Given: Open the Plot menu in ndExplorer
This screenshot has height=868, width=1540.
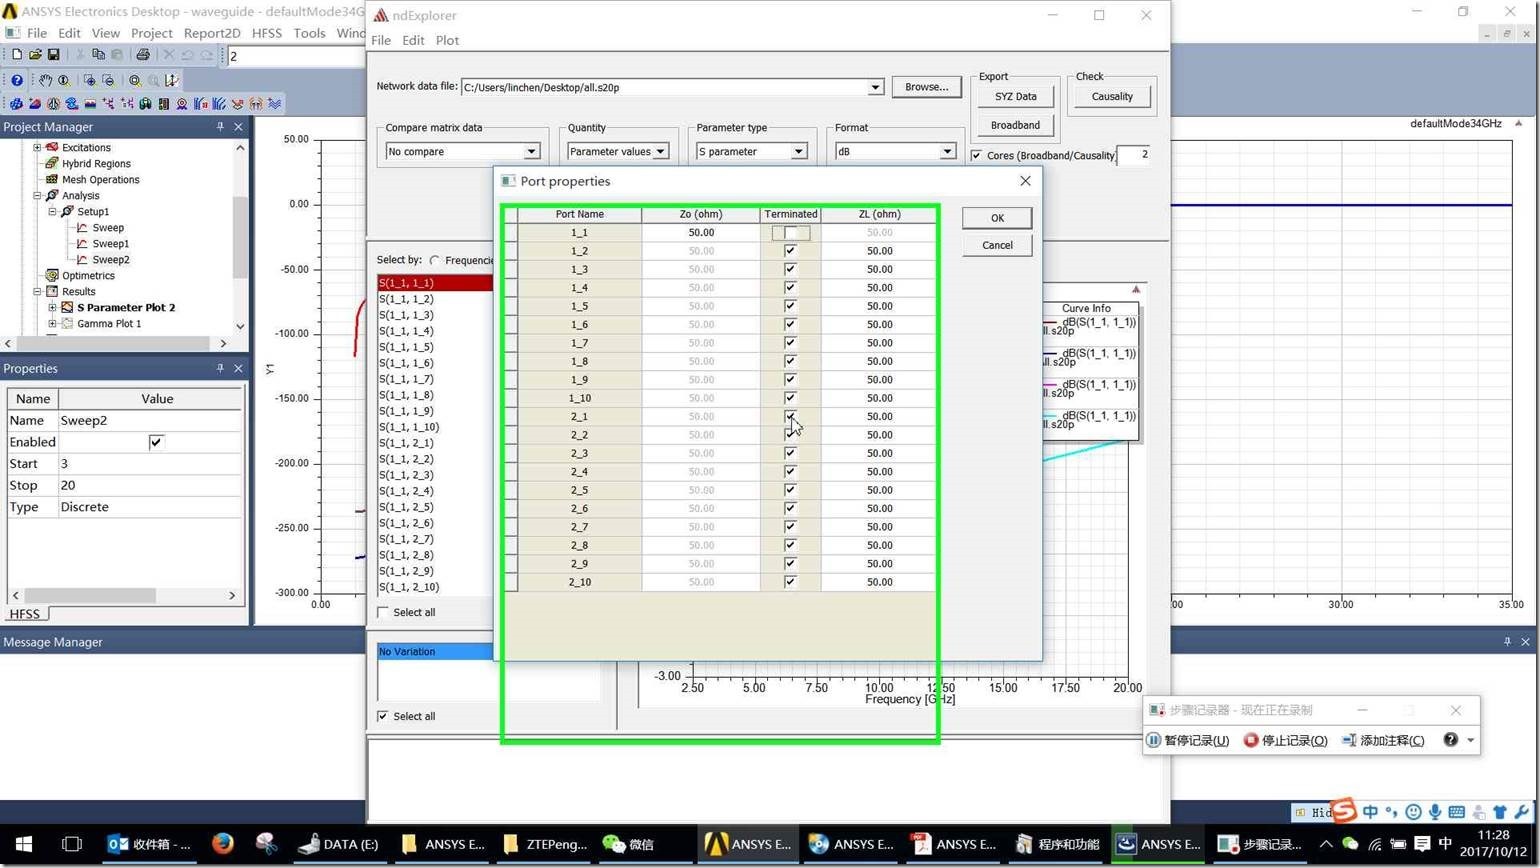Looking at the screenshot, I should 447,40.
